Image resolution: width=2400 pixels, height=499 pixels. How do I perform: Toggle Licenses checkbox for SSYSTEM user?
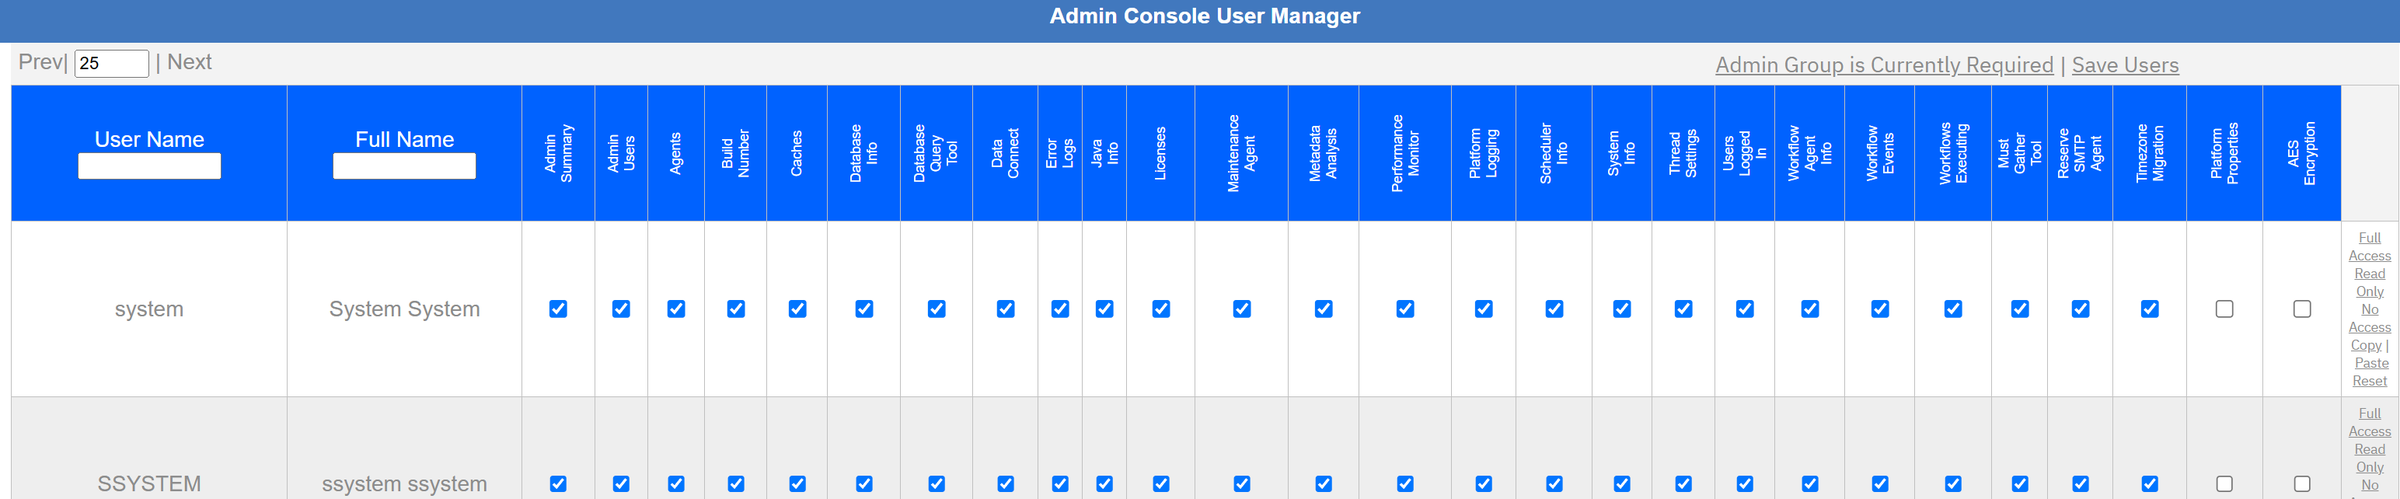coord(1161,484)
